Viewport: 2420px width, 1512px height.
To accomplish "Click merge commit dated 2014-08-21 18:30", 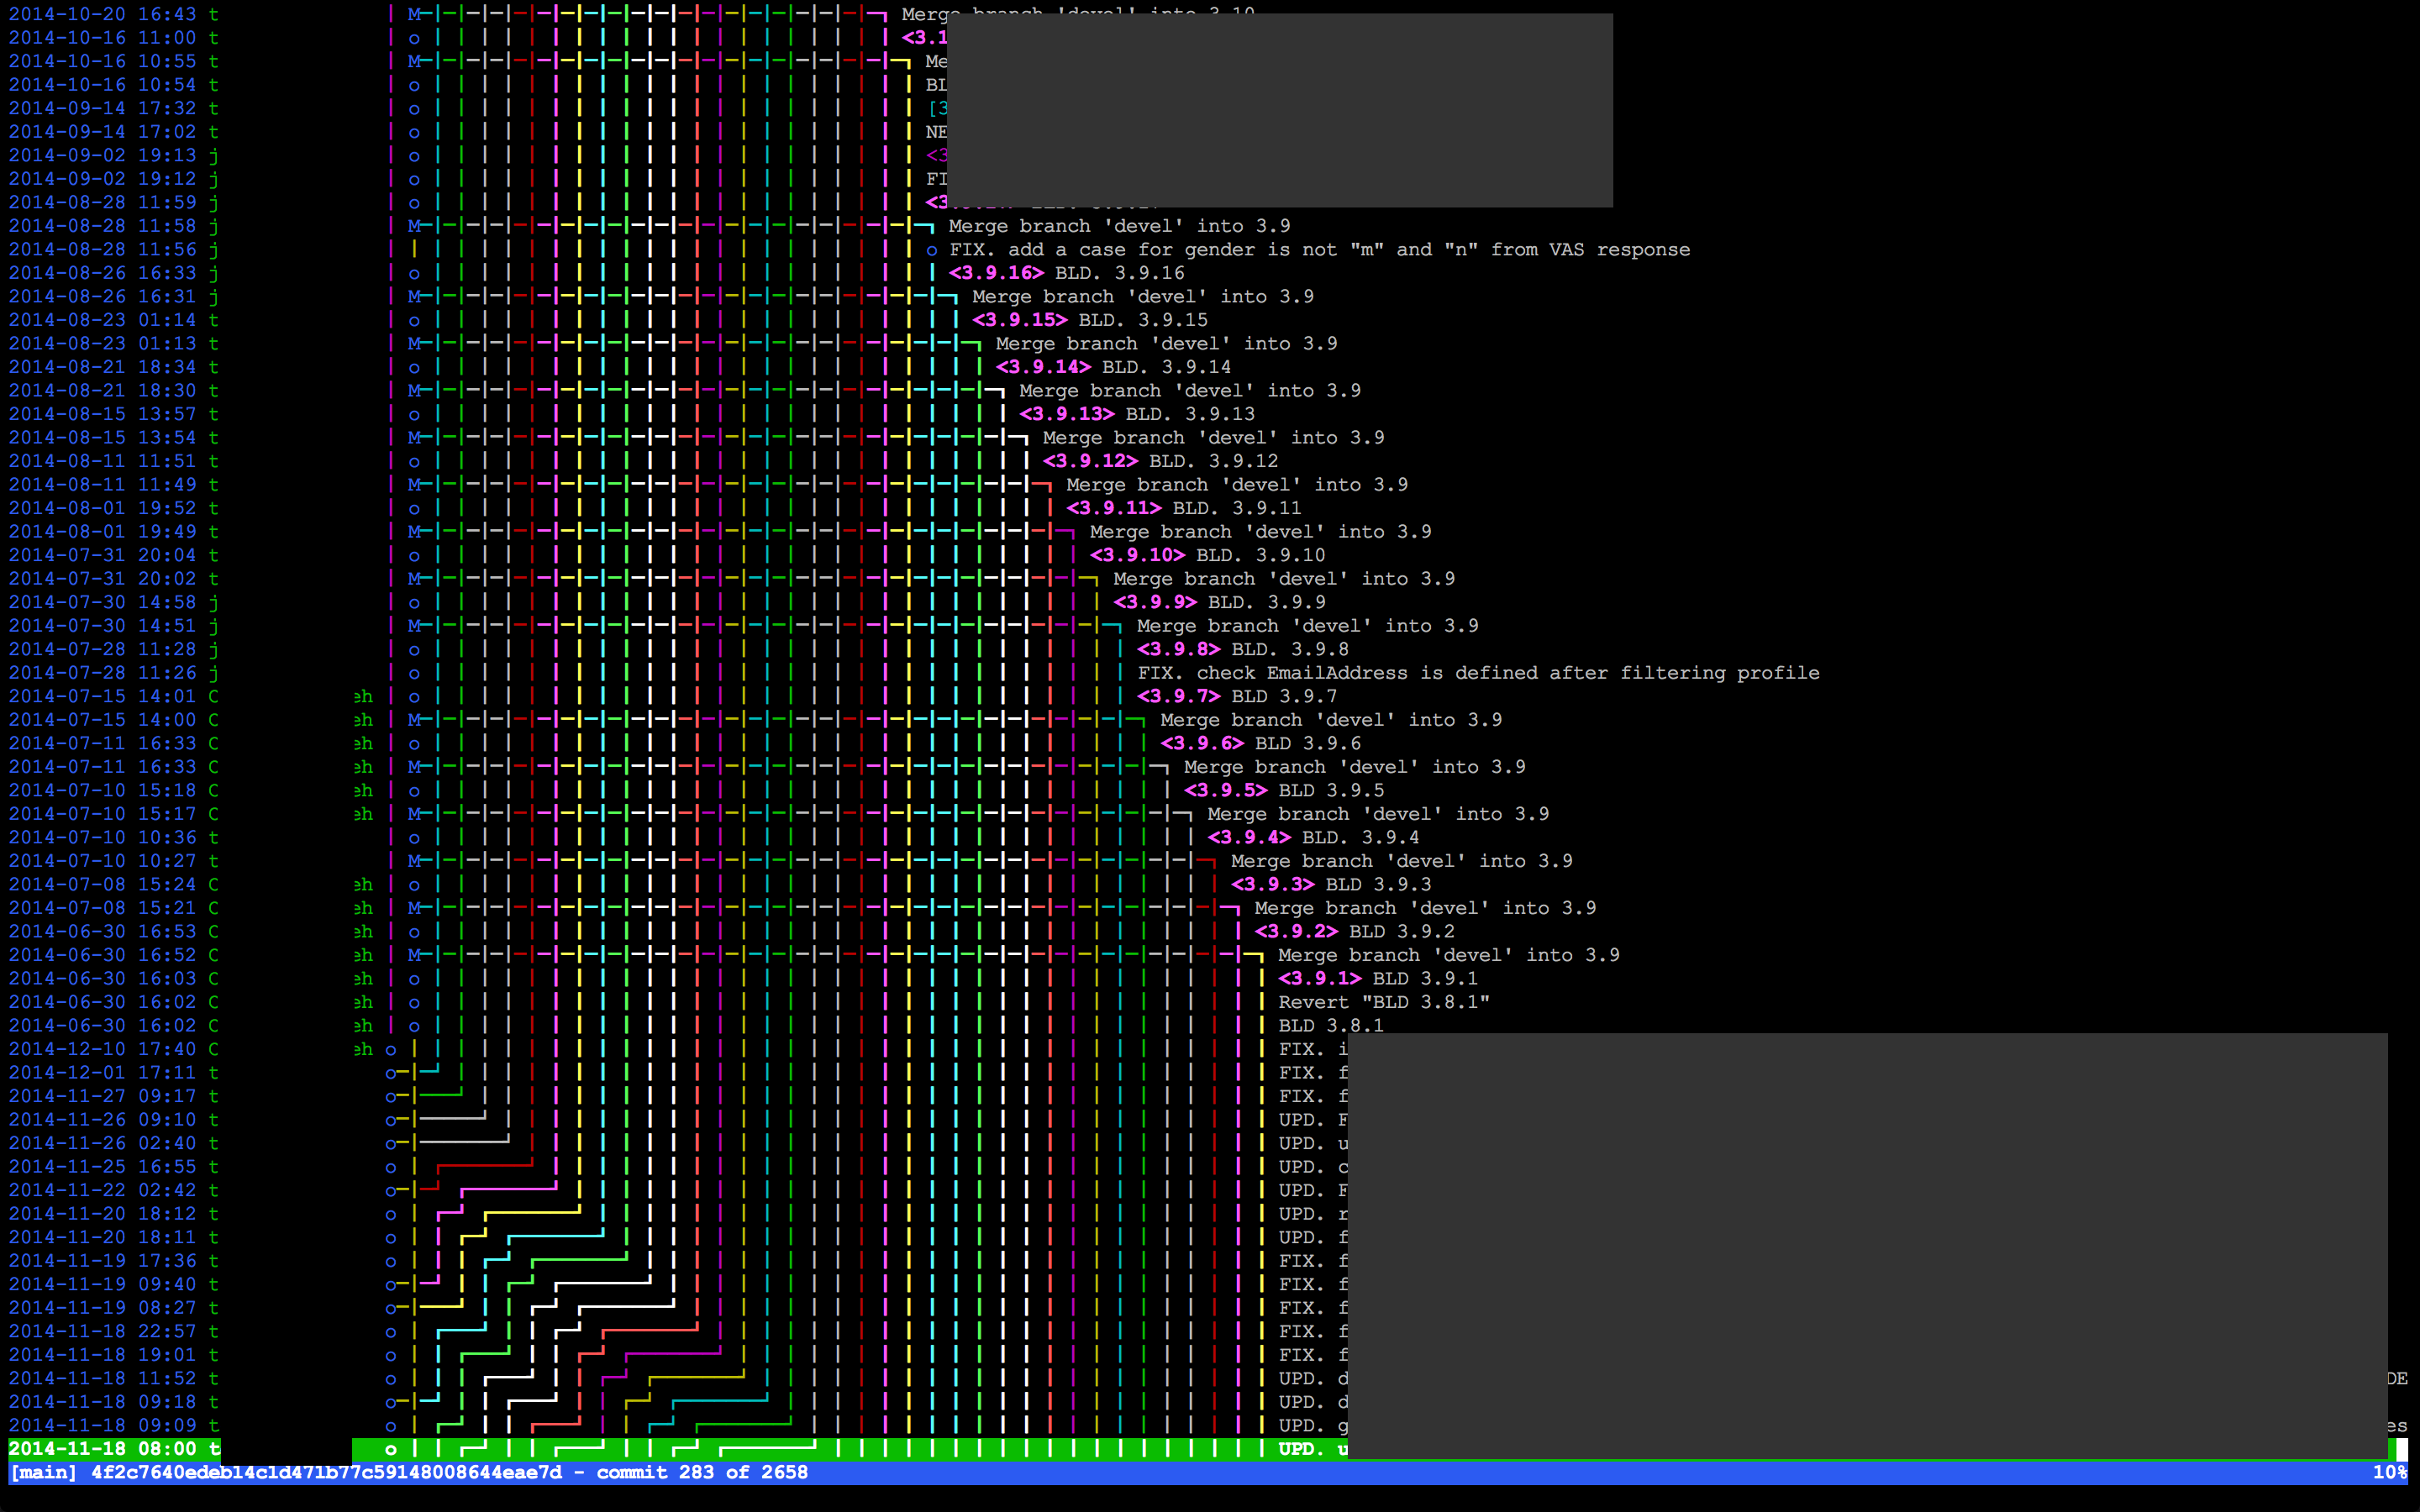I will [x=1190, y=390].
